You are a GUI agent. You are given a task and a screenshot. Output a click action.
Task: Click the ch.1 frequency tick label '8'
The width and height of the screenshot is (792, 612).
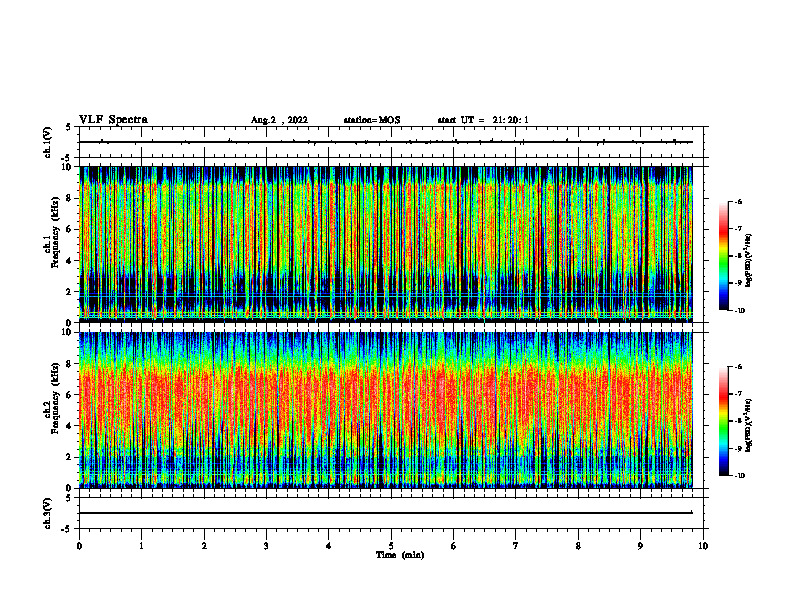70,198
